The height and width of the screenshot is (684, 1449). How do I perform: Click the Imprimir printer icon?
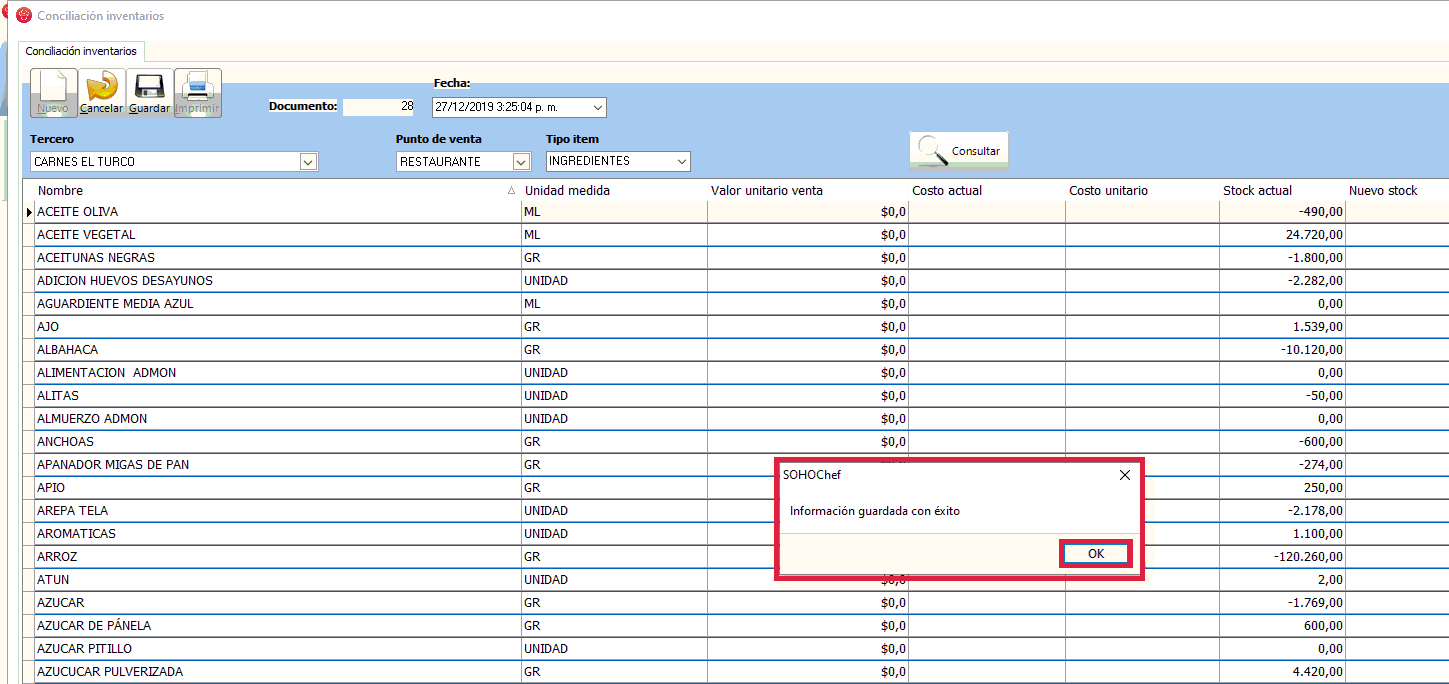(x=197, y=92)
